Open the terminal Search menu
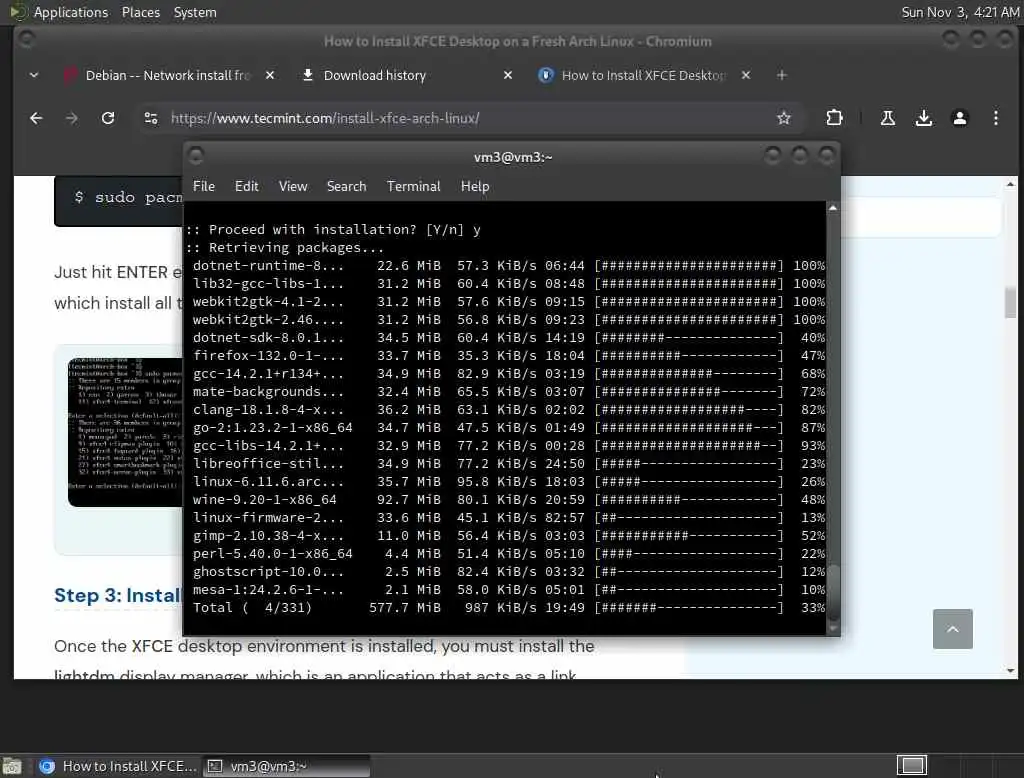The height and width of the screenshot is (778, 1024). [346, 186]
